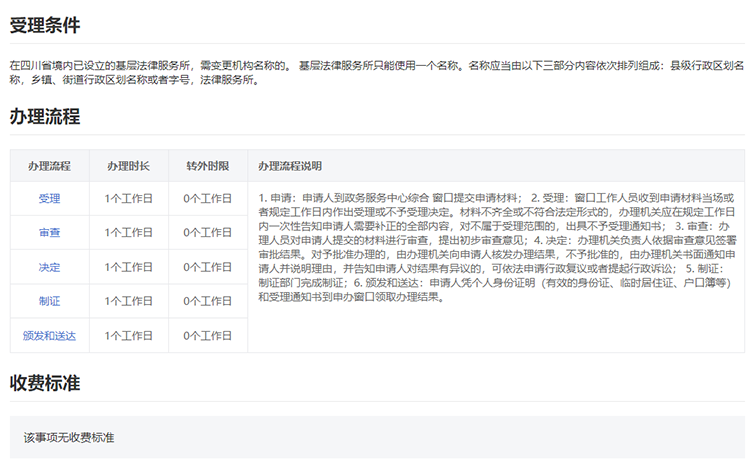Viewport: 750px width, 469px height.
Task: Click the process description paragraph starting 1. 申请
Action: (x=495, y=247)
